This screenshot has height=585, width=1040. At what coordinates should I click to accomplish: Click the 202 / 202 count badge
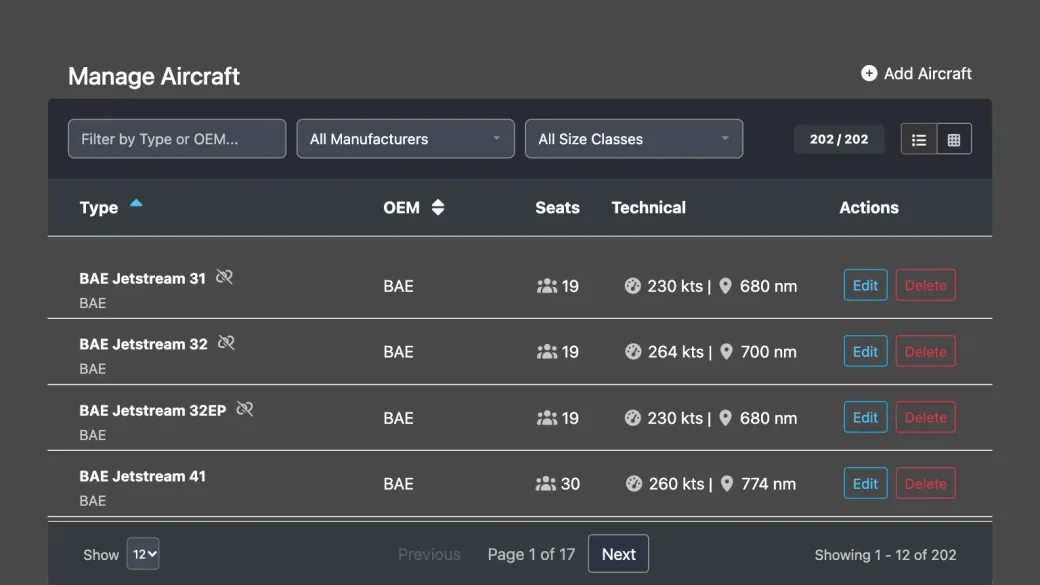(x=839, y=139)
